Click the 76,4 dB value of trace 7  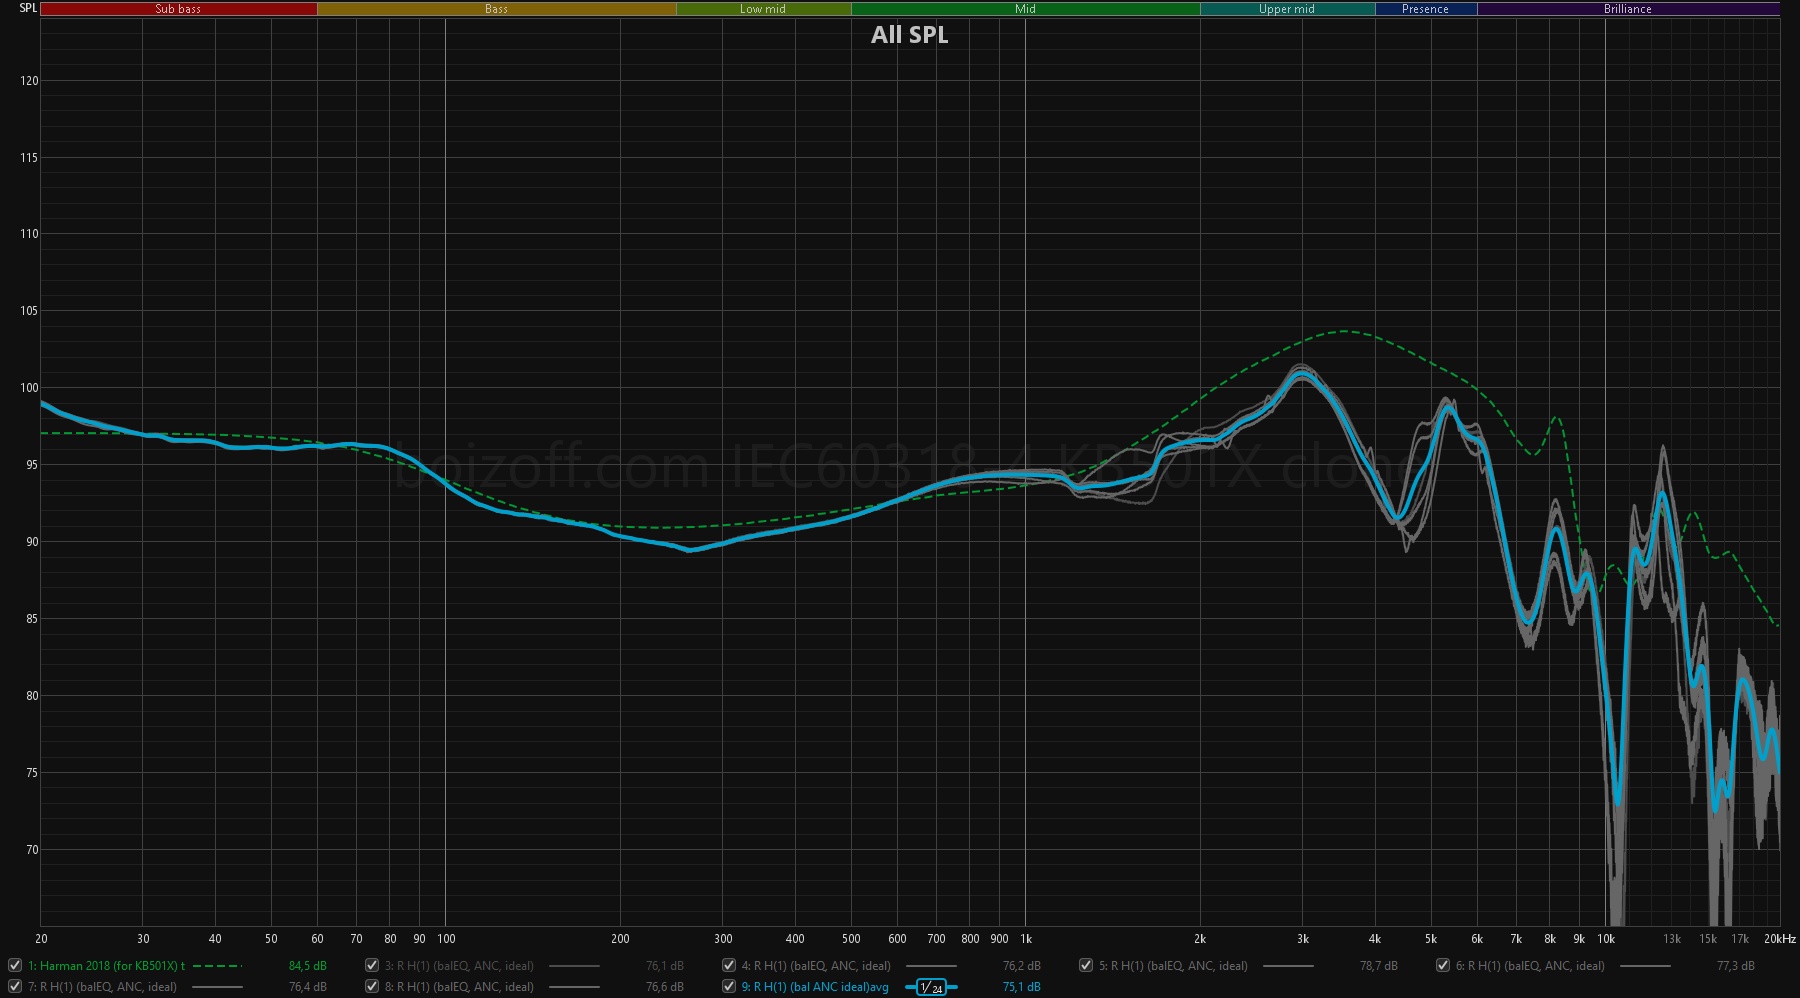coord(308,987)
